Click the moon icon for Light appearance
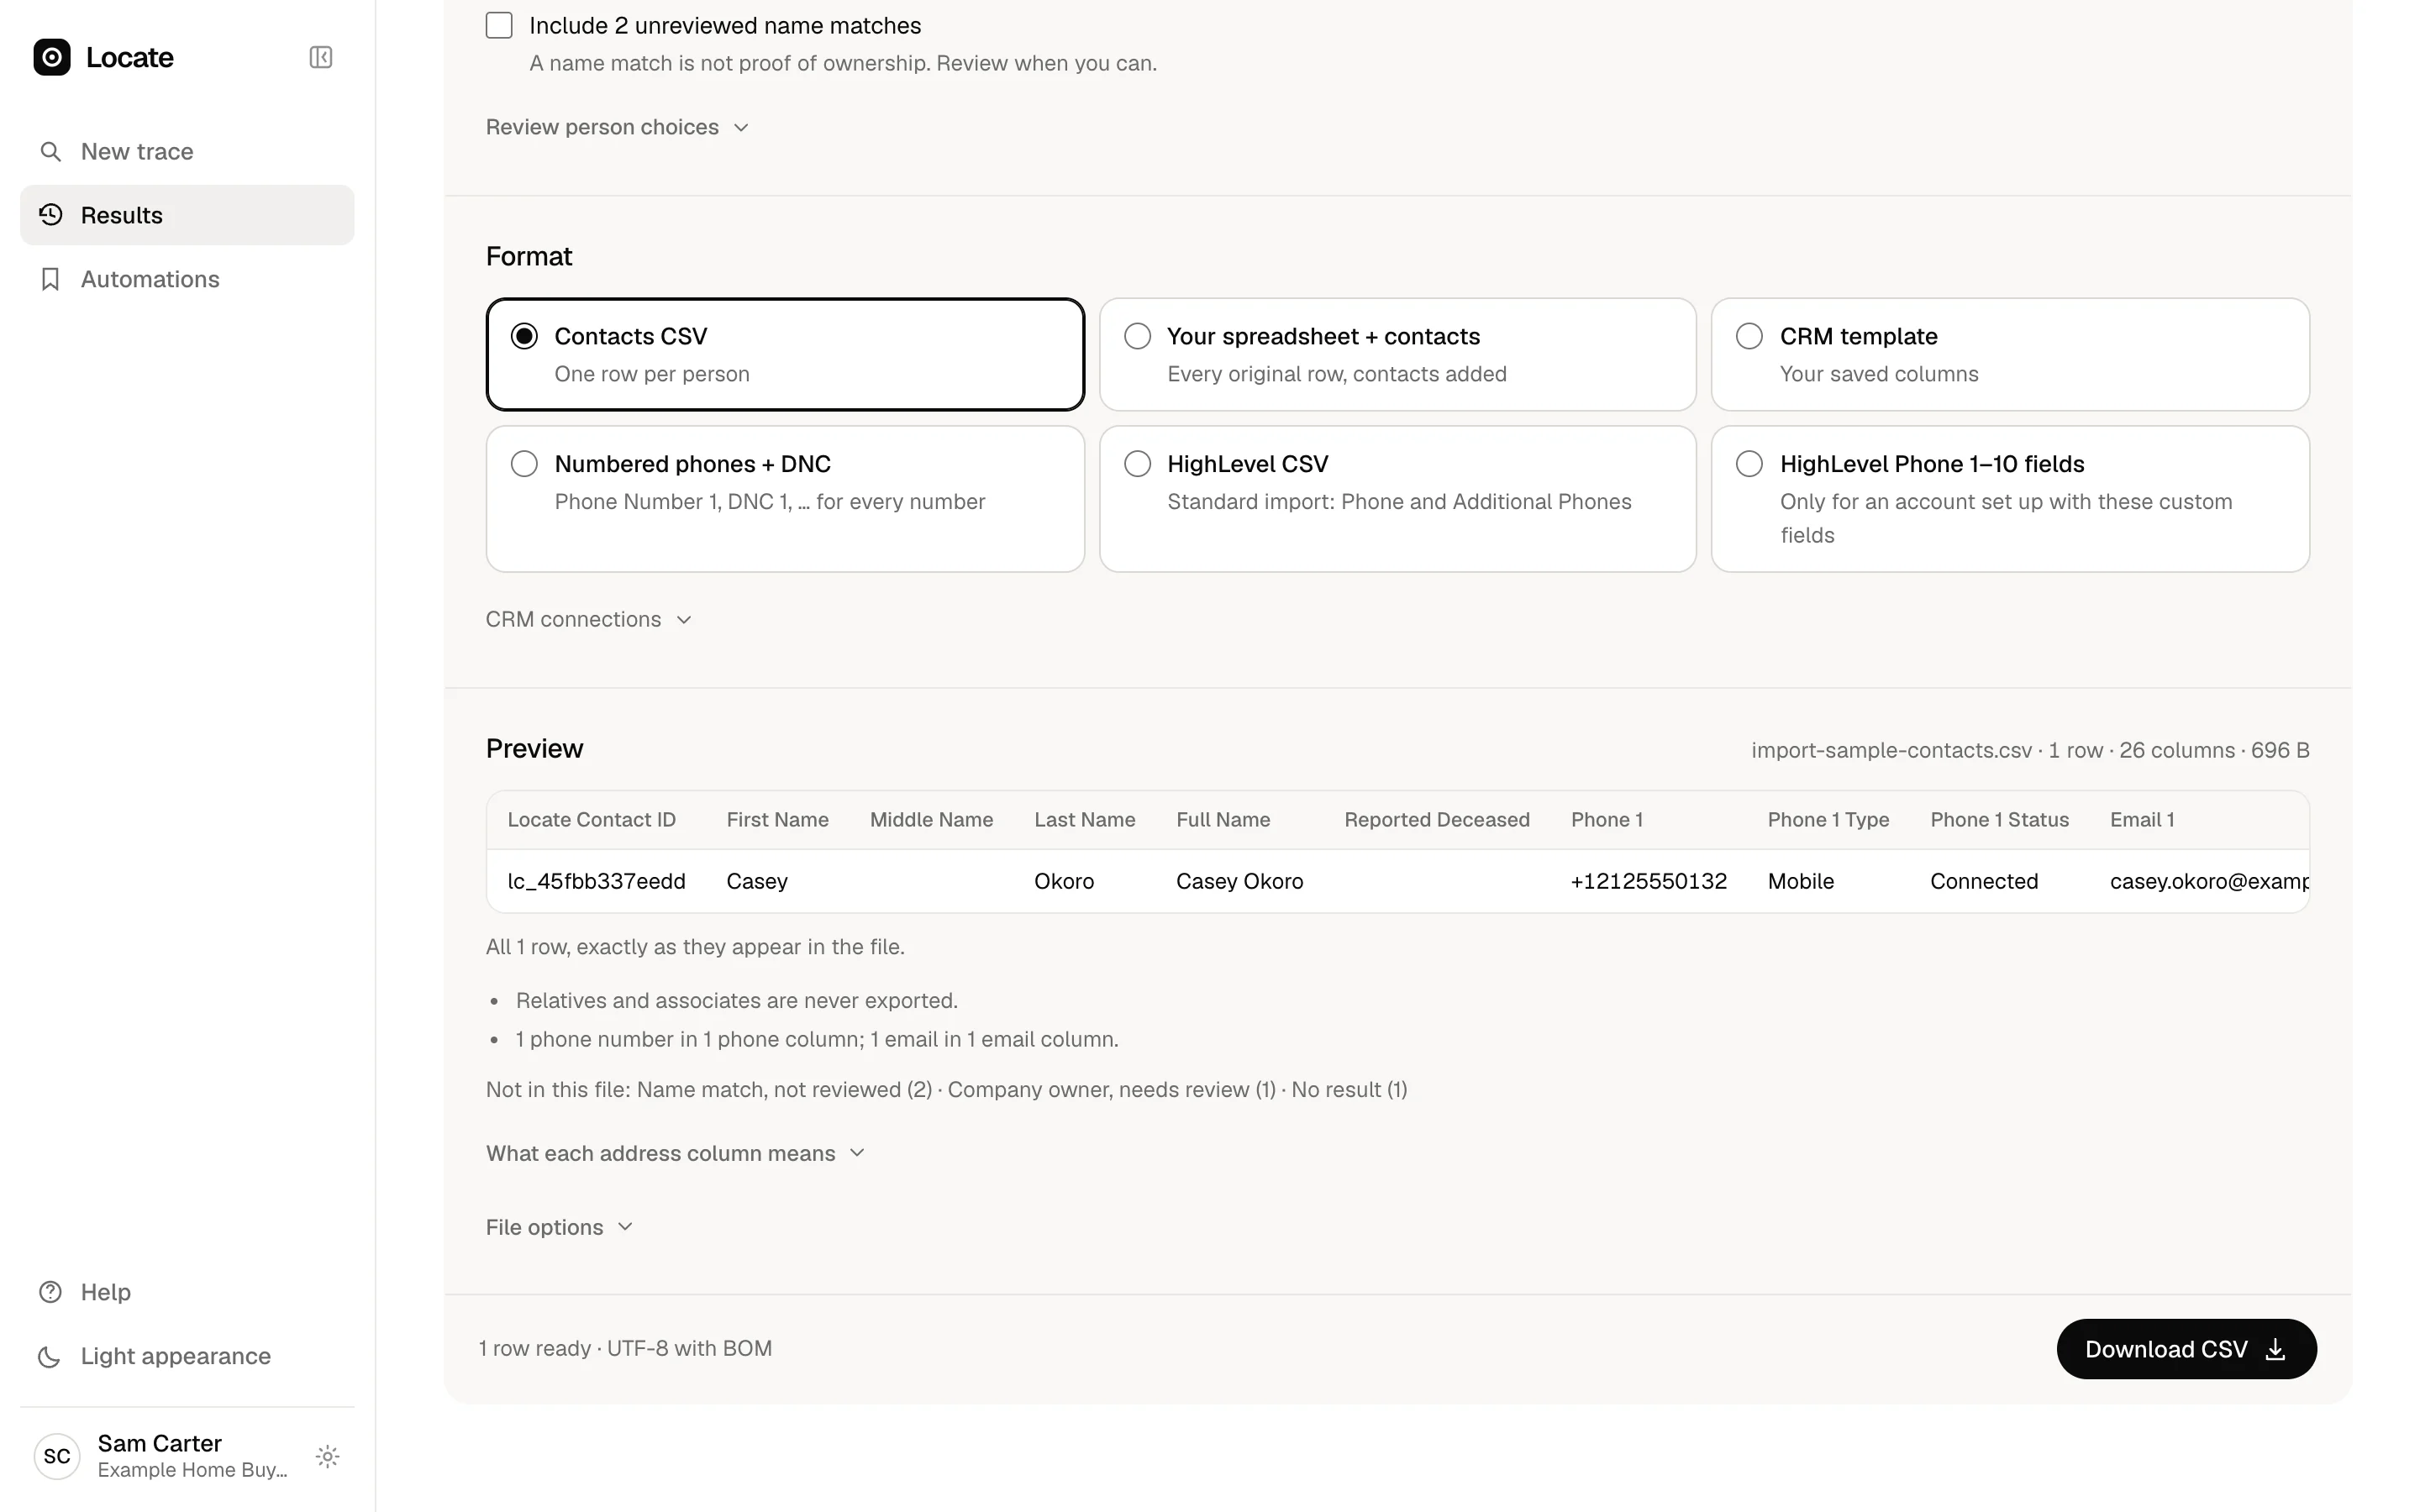The image size is (2420, 1512). click(50, 1356)
